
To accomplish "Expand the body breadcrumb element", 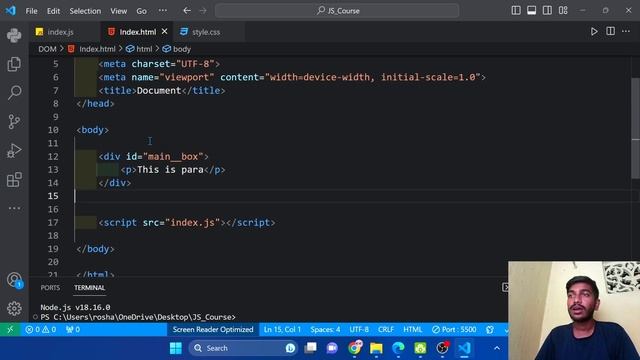I will coord(181,49).
